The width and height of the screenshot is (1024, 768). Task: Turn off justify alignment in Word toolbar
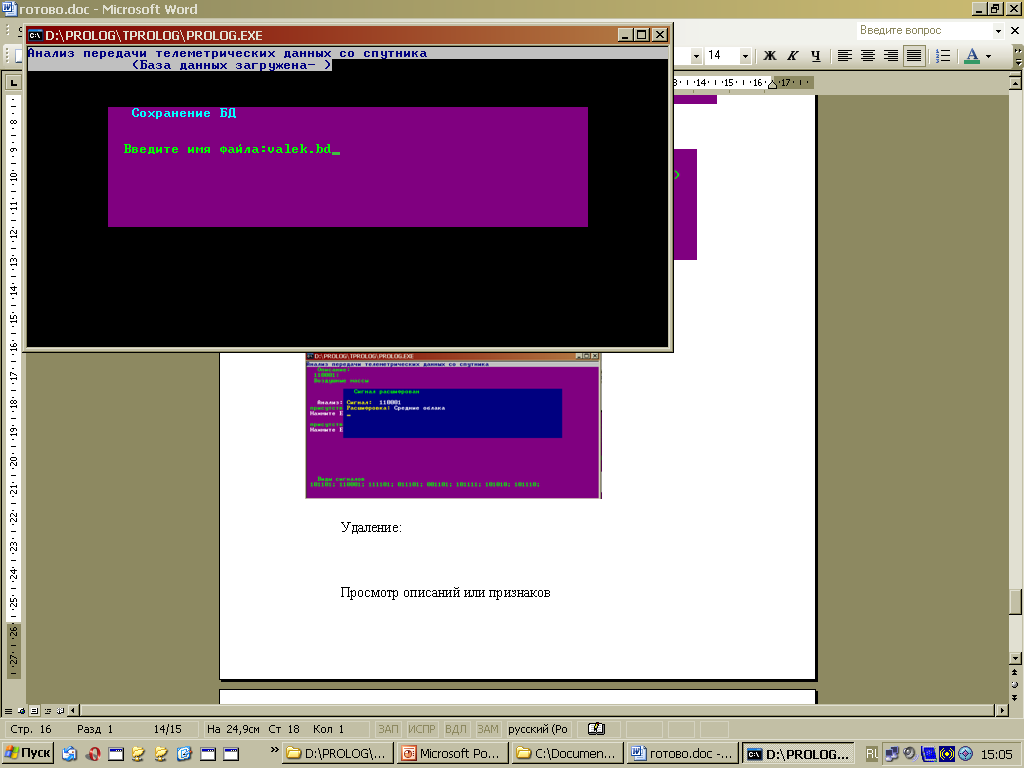(x=914, y=56)
